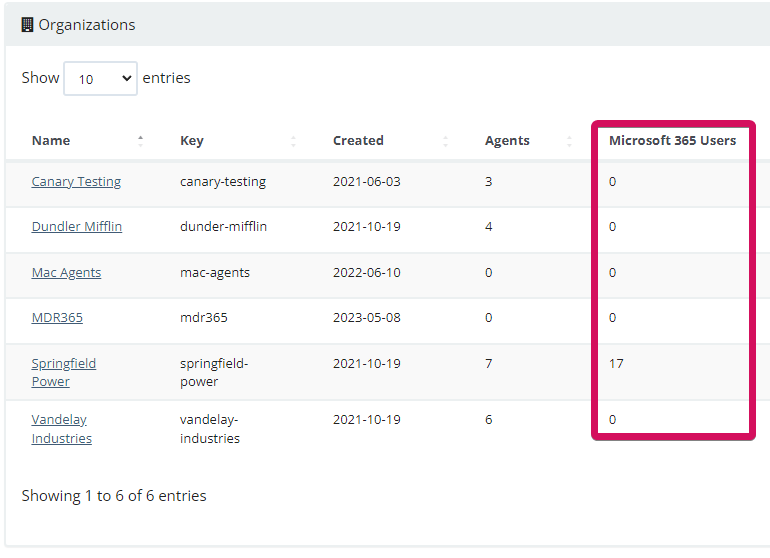Sort table by Name column arrows
Screen dimensions: 770x558
pyautogui.click(x=140, y=141)
